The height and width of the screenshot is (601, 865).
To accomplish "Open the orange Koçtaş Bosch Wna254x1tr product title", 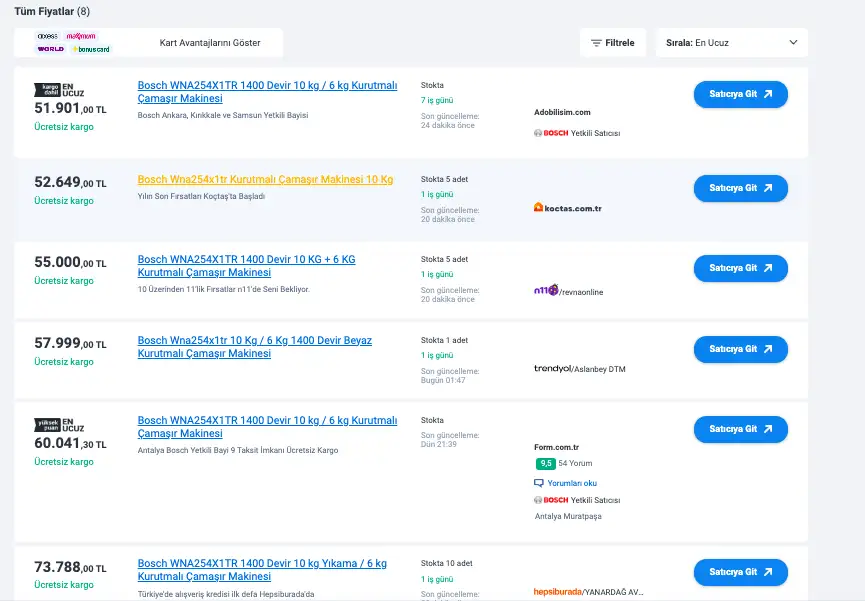I will pos(265,180).
